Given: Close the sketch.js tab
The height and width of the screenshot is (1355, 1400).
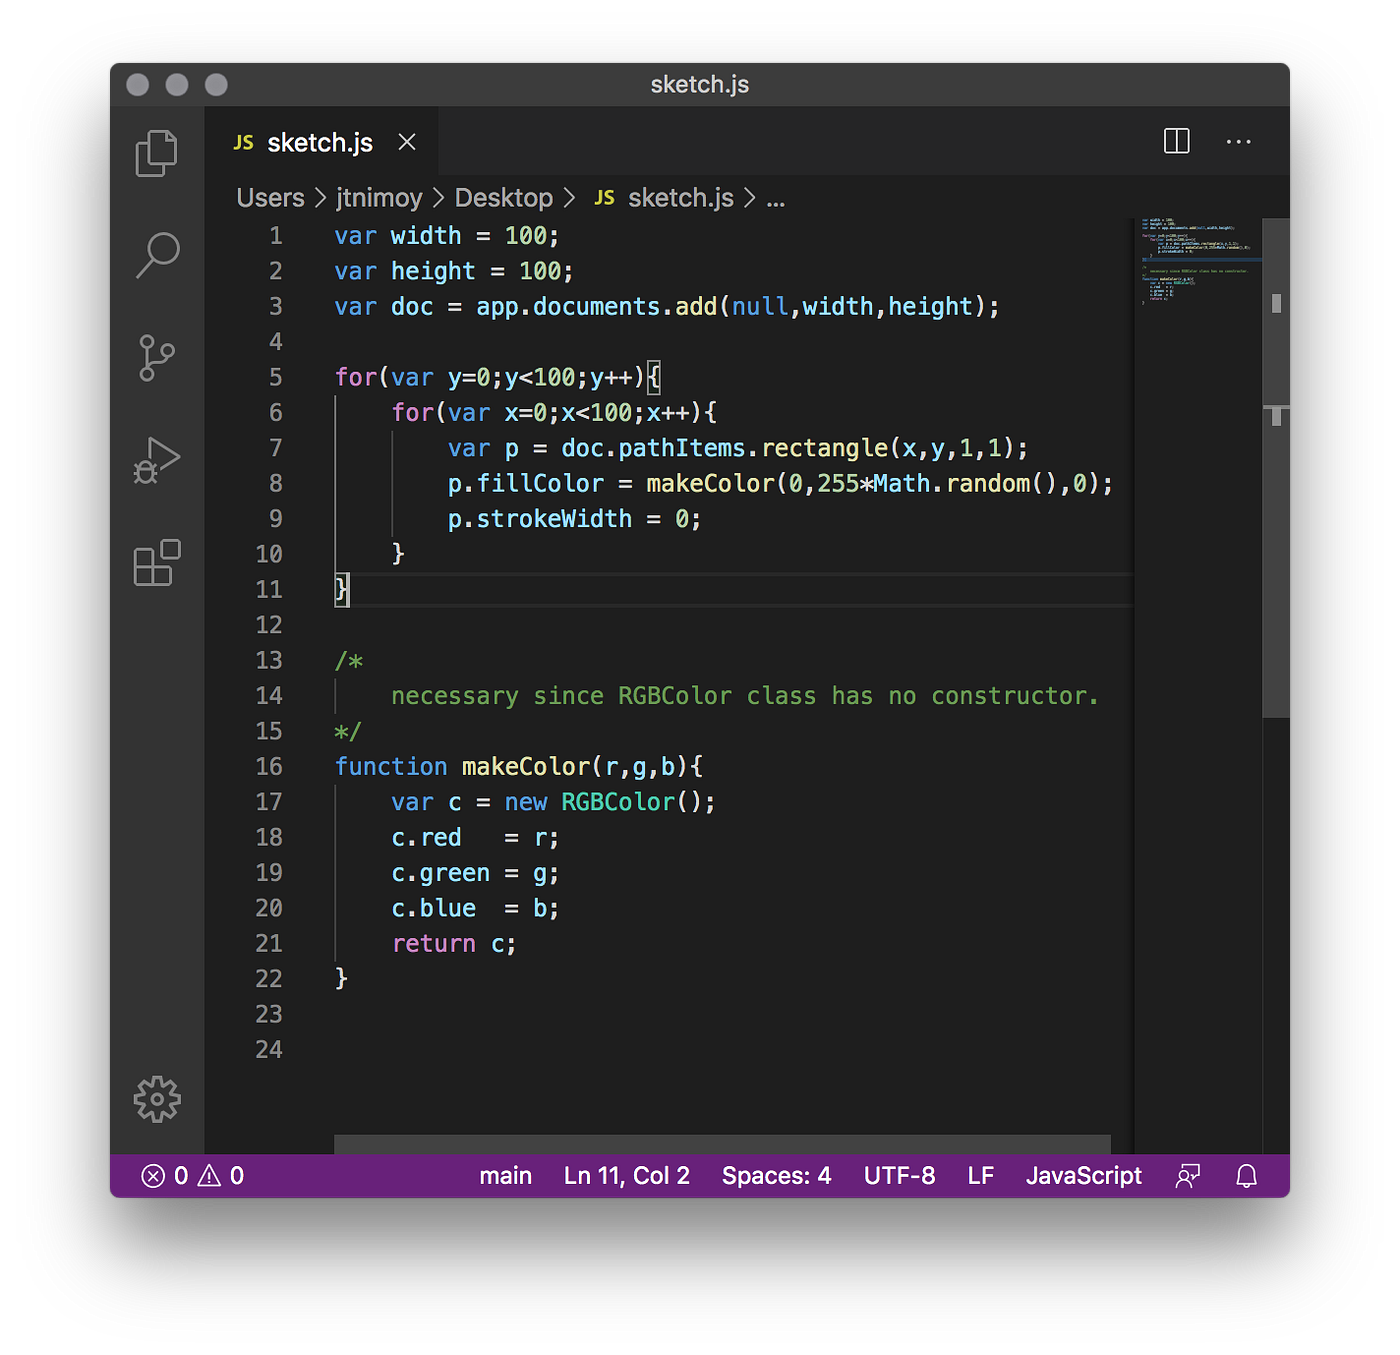Looking at the screenshot, I should [406, 141].
